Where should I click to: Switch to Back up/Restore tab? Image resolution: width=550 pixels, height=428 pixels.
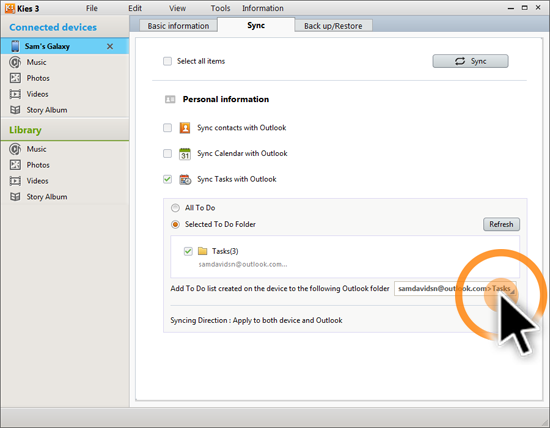coord(333,26)
